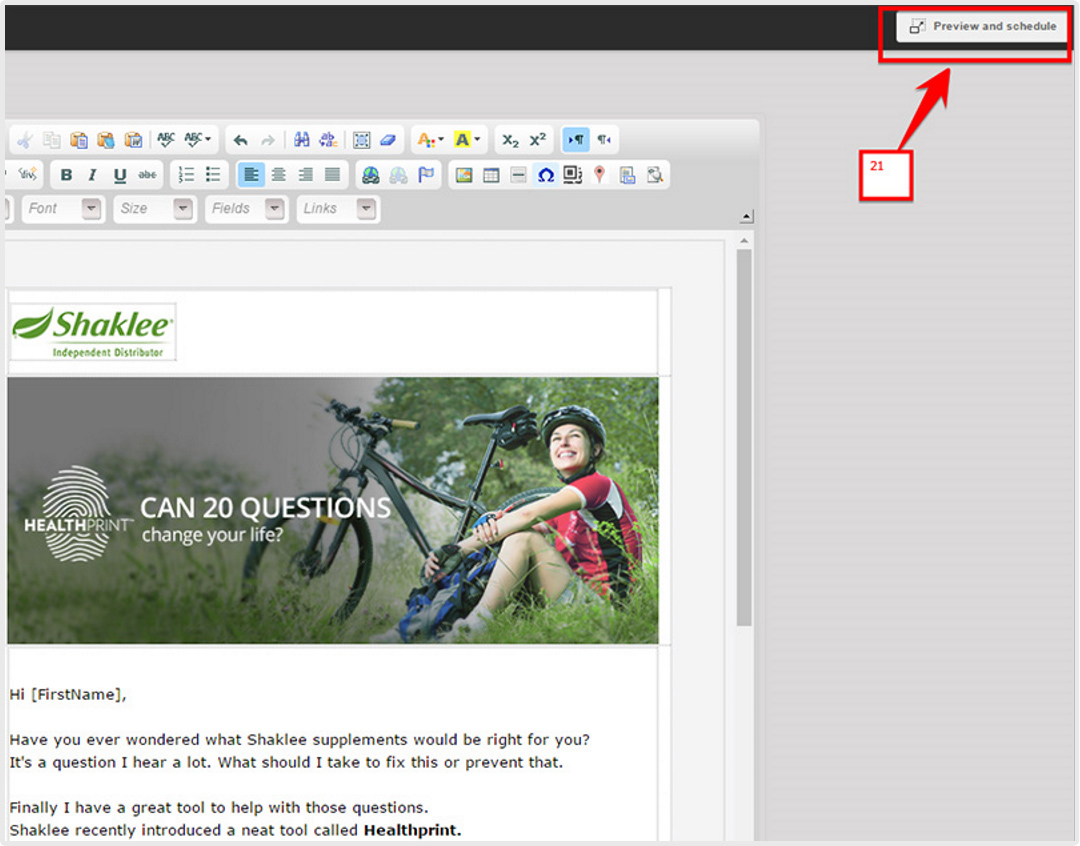Click the Copy icon
This screenshot has height=846, width=1080.
pyautogui.click(x=52, y=141)
